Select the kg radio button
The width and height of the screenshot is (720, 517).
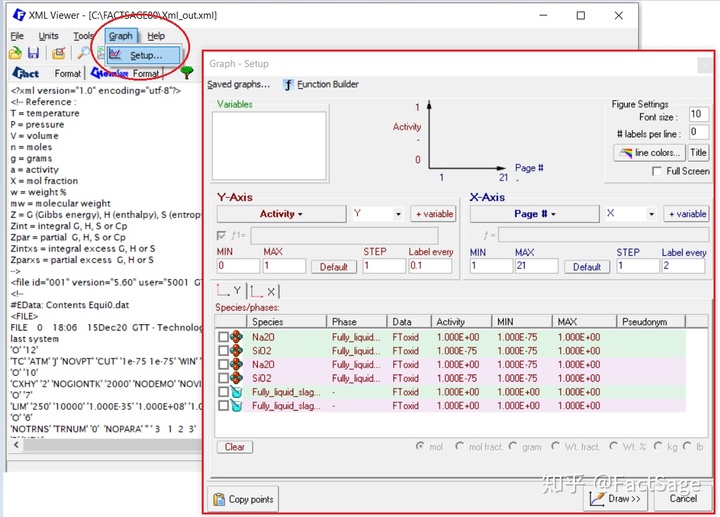click(x=658, y=446)
